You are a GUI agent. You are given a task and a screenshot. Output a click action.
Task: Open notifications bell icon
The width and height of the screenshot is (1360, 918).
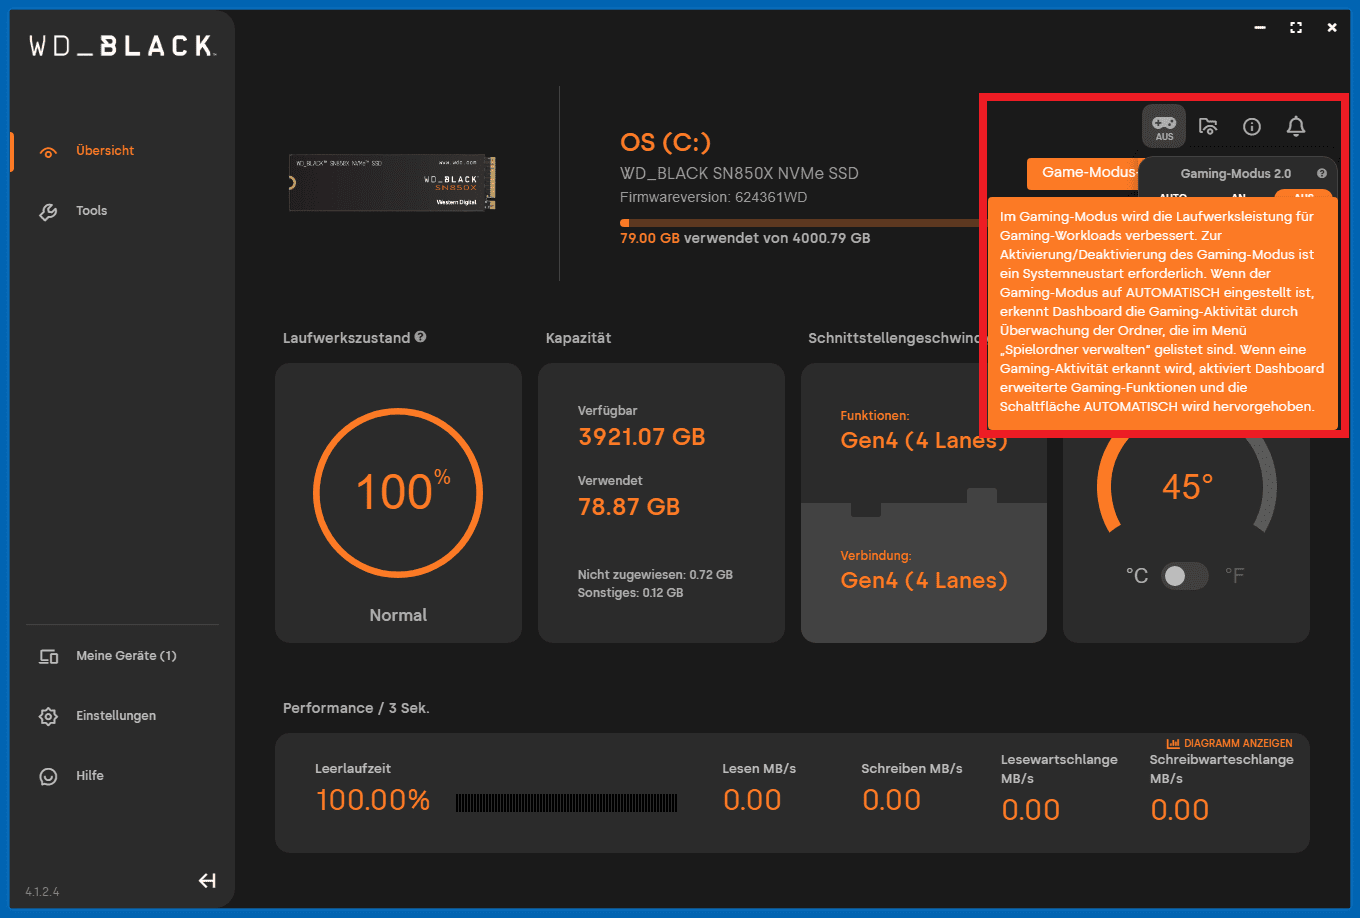(x=1296, y=126)
